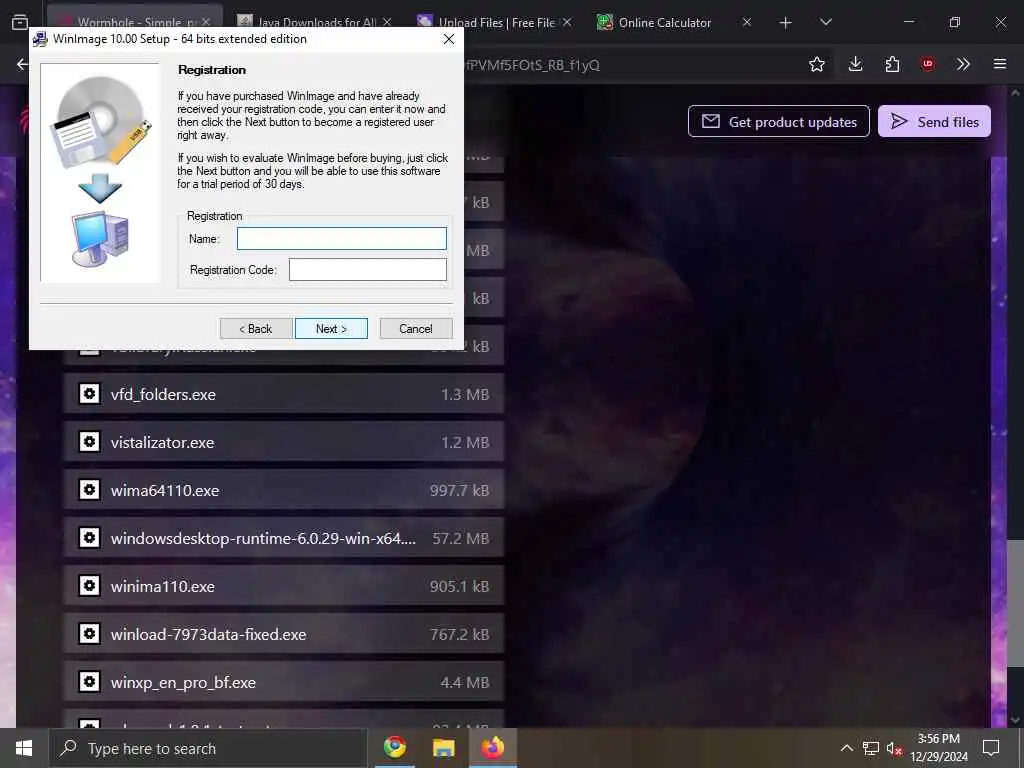Open the uBlock Origin extension icon
Image resolution: width=1024 pixels, height=768 pixels.
(x=928, y=64)
